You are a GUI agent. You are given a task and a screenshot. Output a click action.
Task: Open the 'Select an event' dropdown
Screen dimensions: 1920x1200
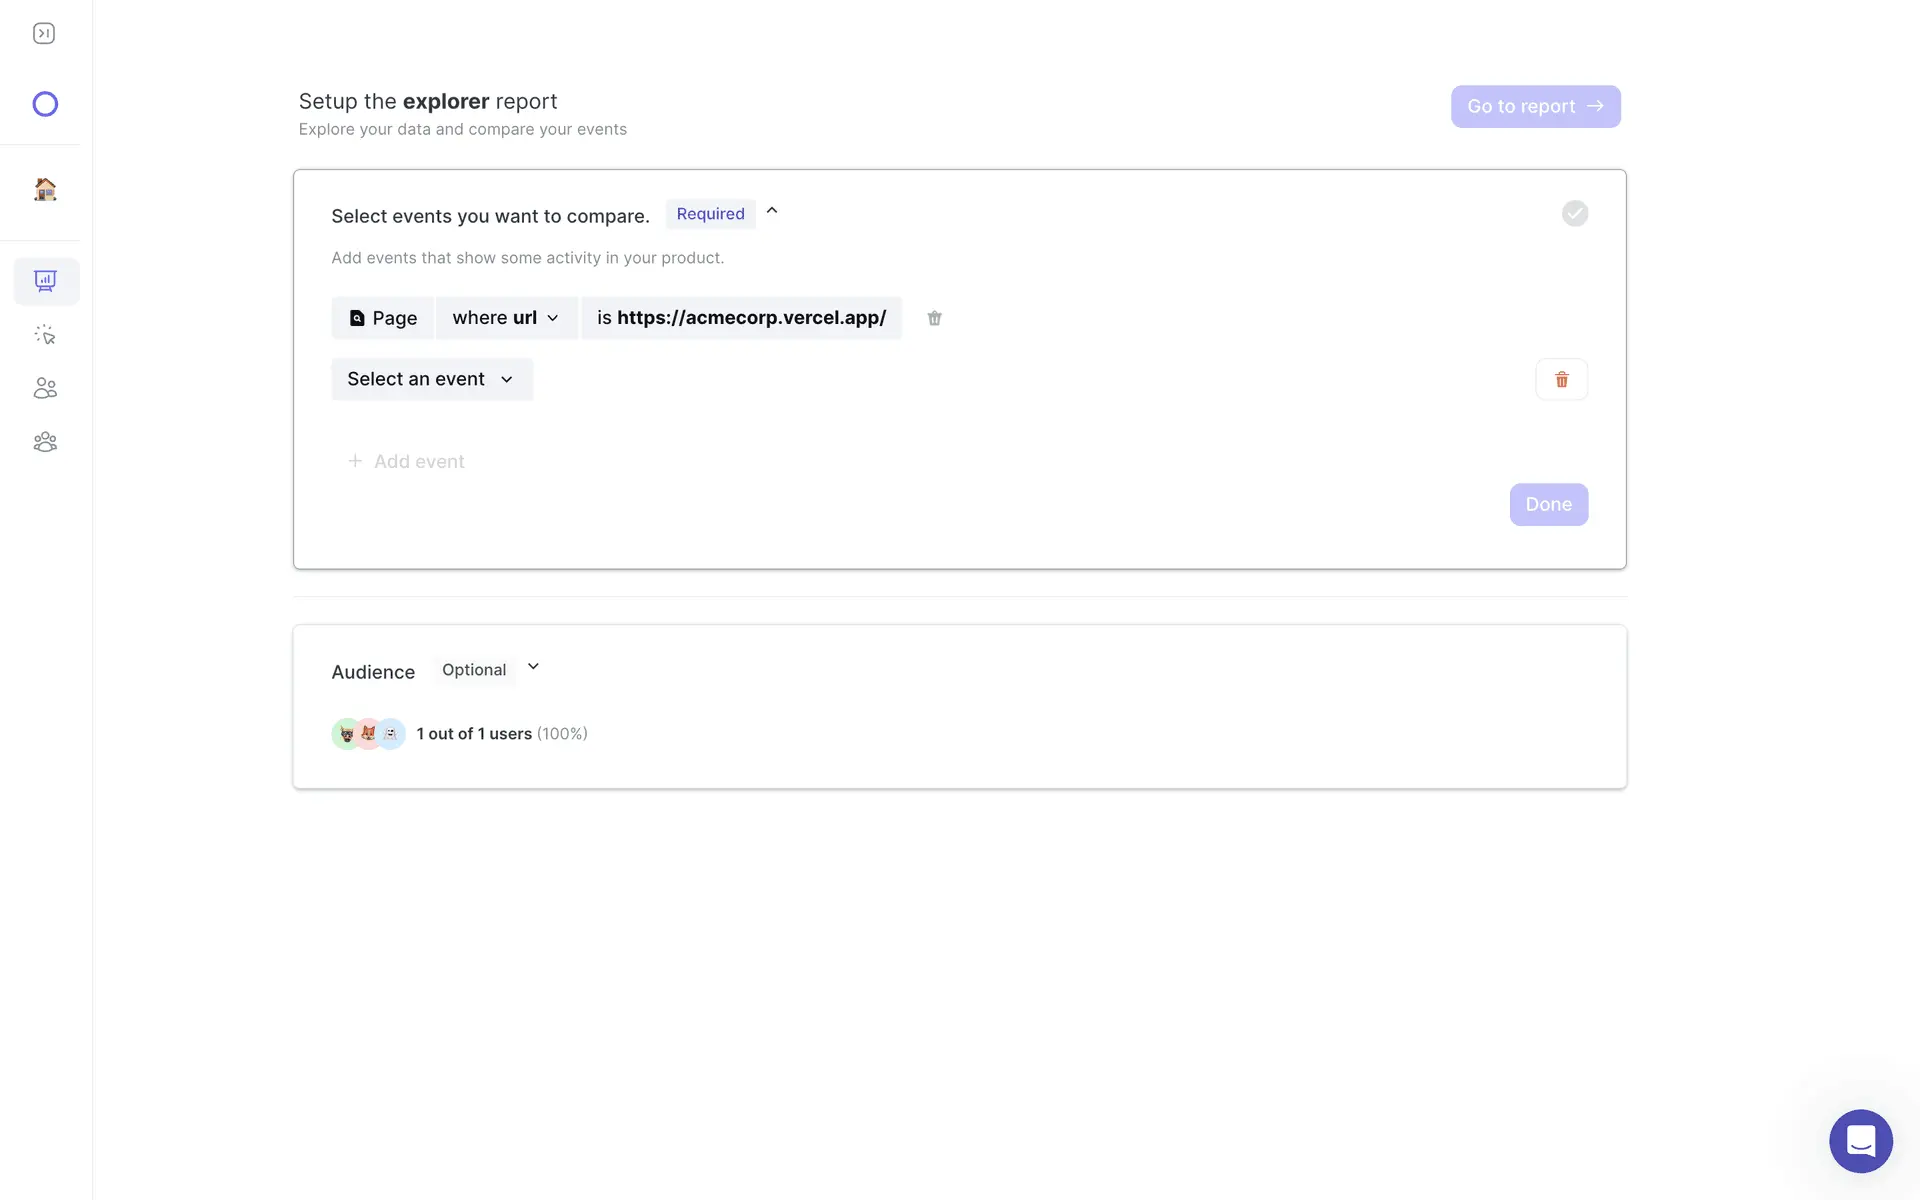click(x=432, y=379)
